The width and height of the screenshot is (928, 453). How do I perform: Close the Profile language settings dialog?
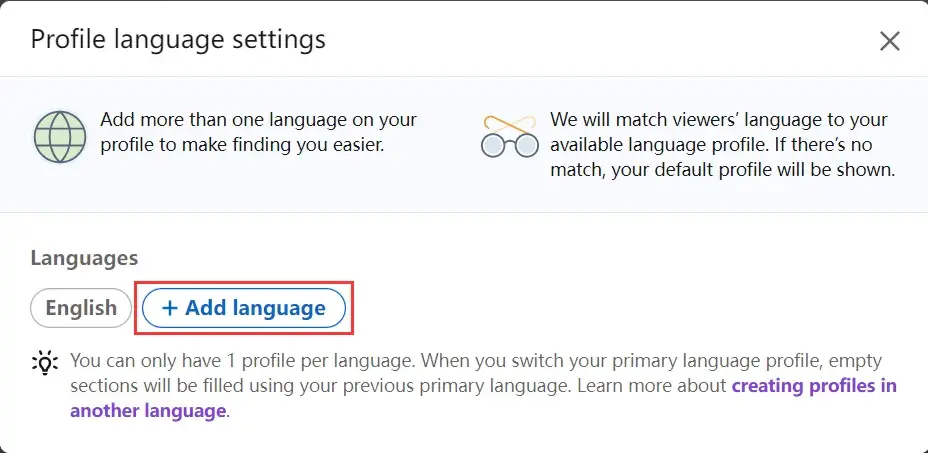(x=889, y=41)
